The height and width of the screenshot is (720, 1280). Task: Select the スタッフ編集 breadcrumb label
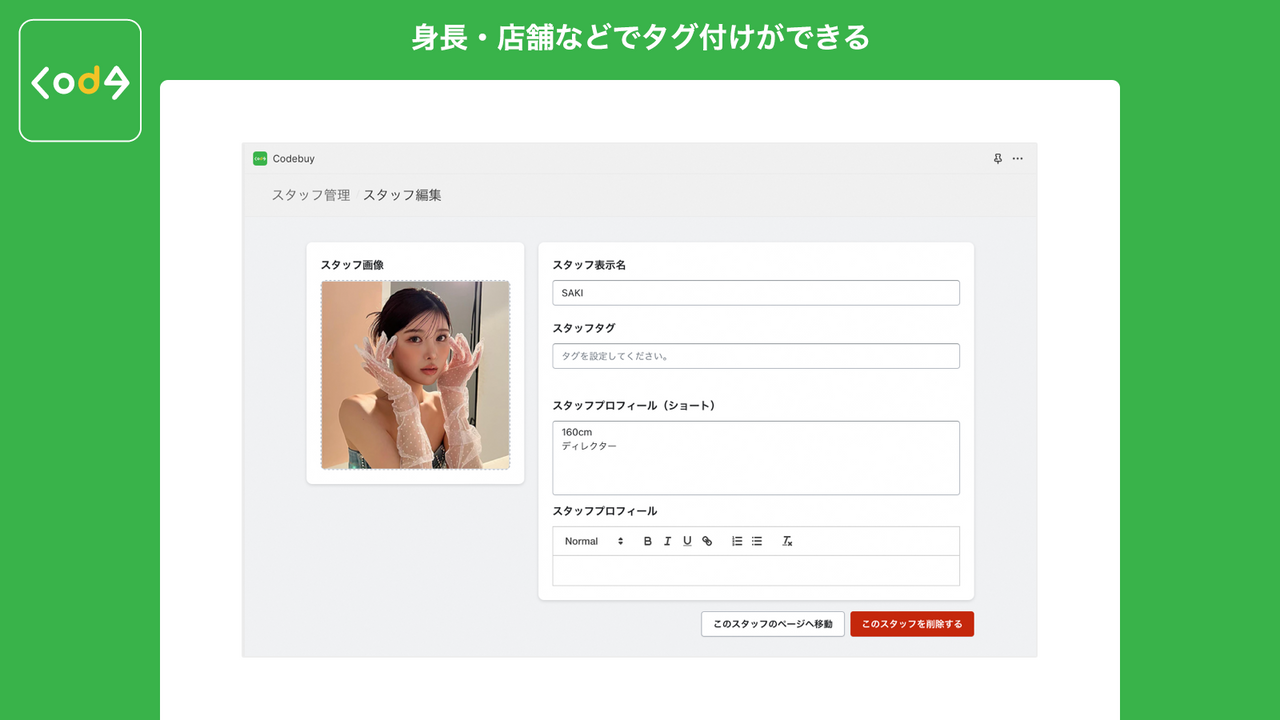pyautogui.click(x=404, y=195)
